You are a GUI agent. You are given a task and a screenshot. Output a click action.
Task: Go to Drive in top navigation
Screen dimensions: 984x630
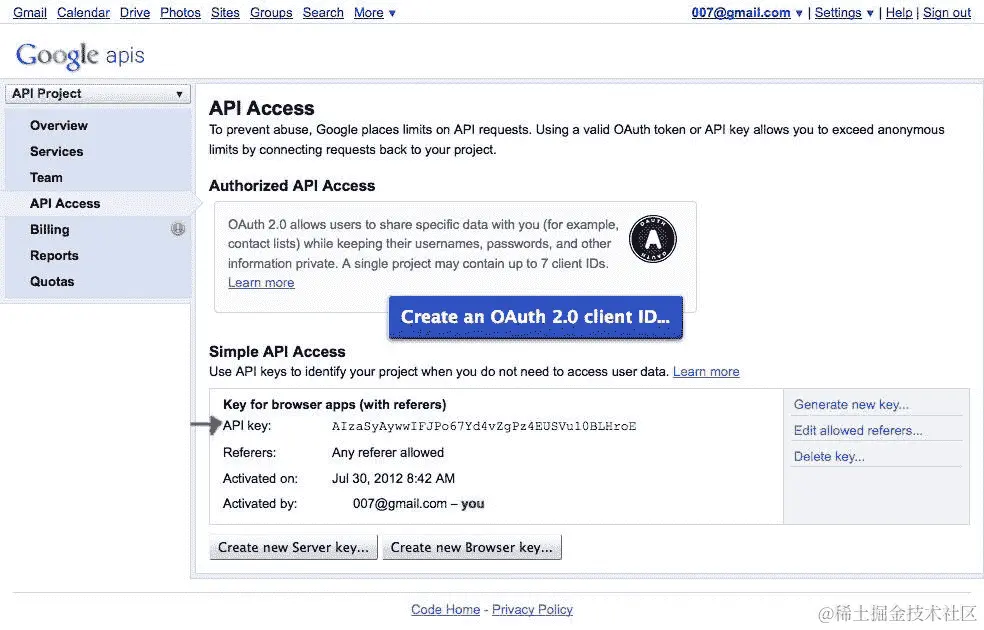tap(135, 13)
